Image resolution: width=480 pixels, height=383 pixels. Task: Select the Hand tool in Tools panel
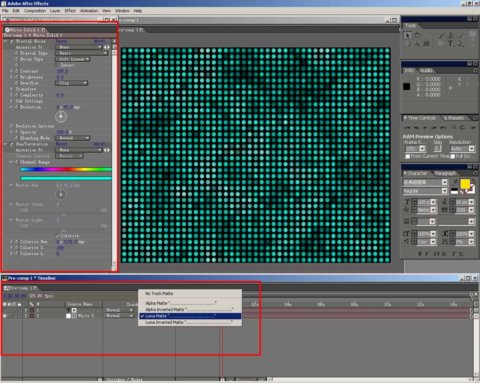[x=407, y=44]
